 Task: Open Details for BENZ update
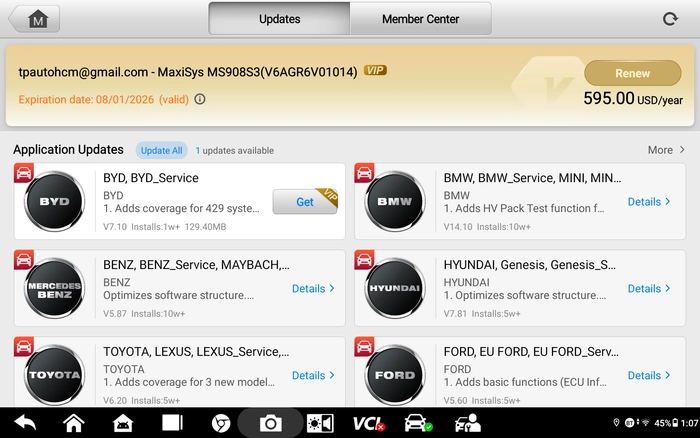click(313, 288)
